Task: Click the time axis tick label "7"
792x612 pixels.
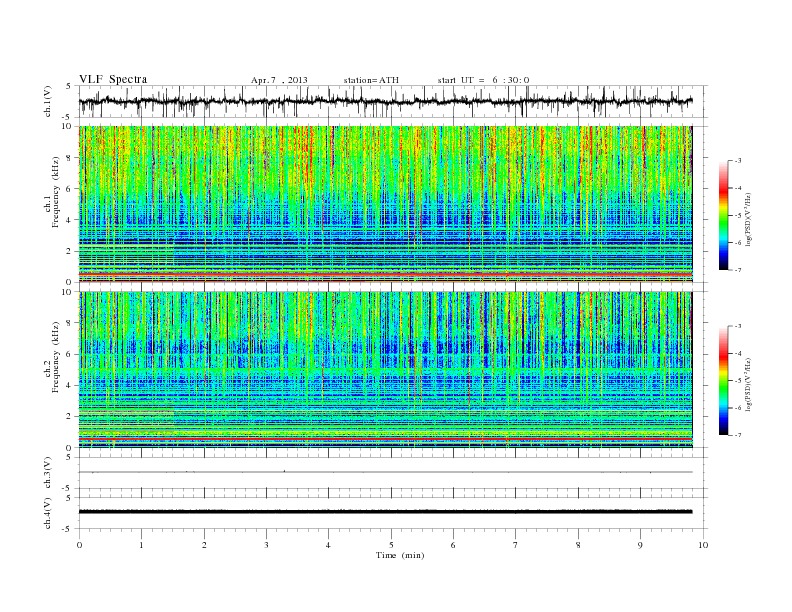Action: pyautogui.click(x=516, y=545)
